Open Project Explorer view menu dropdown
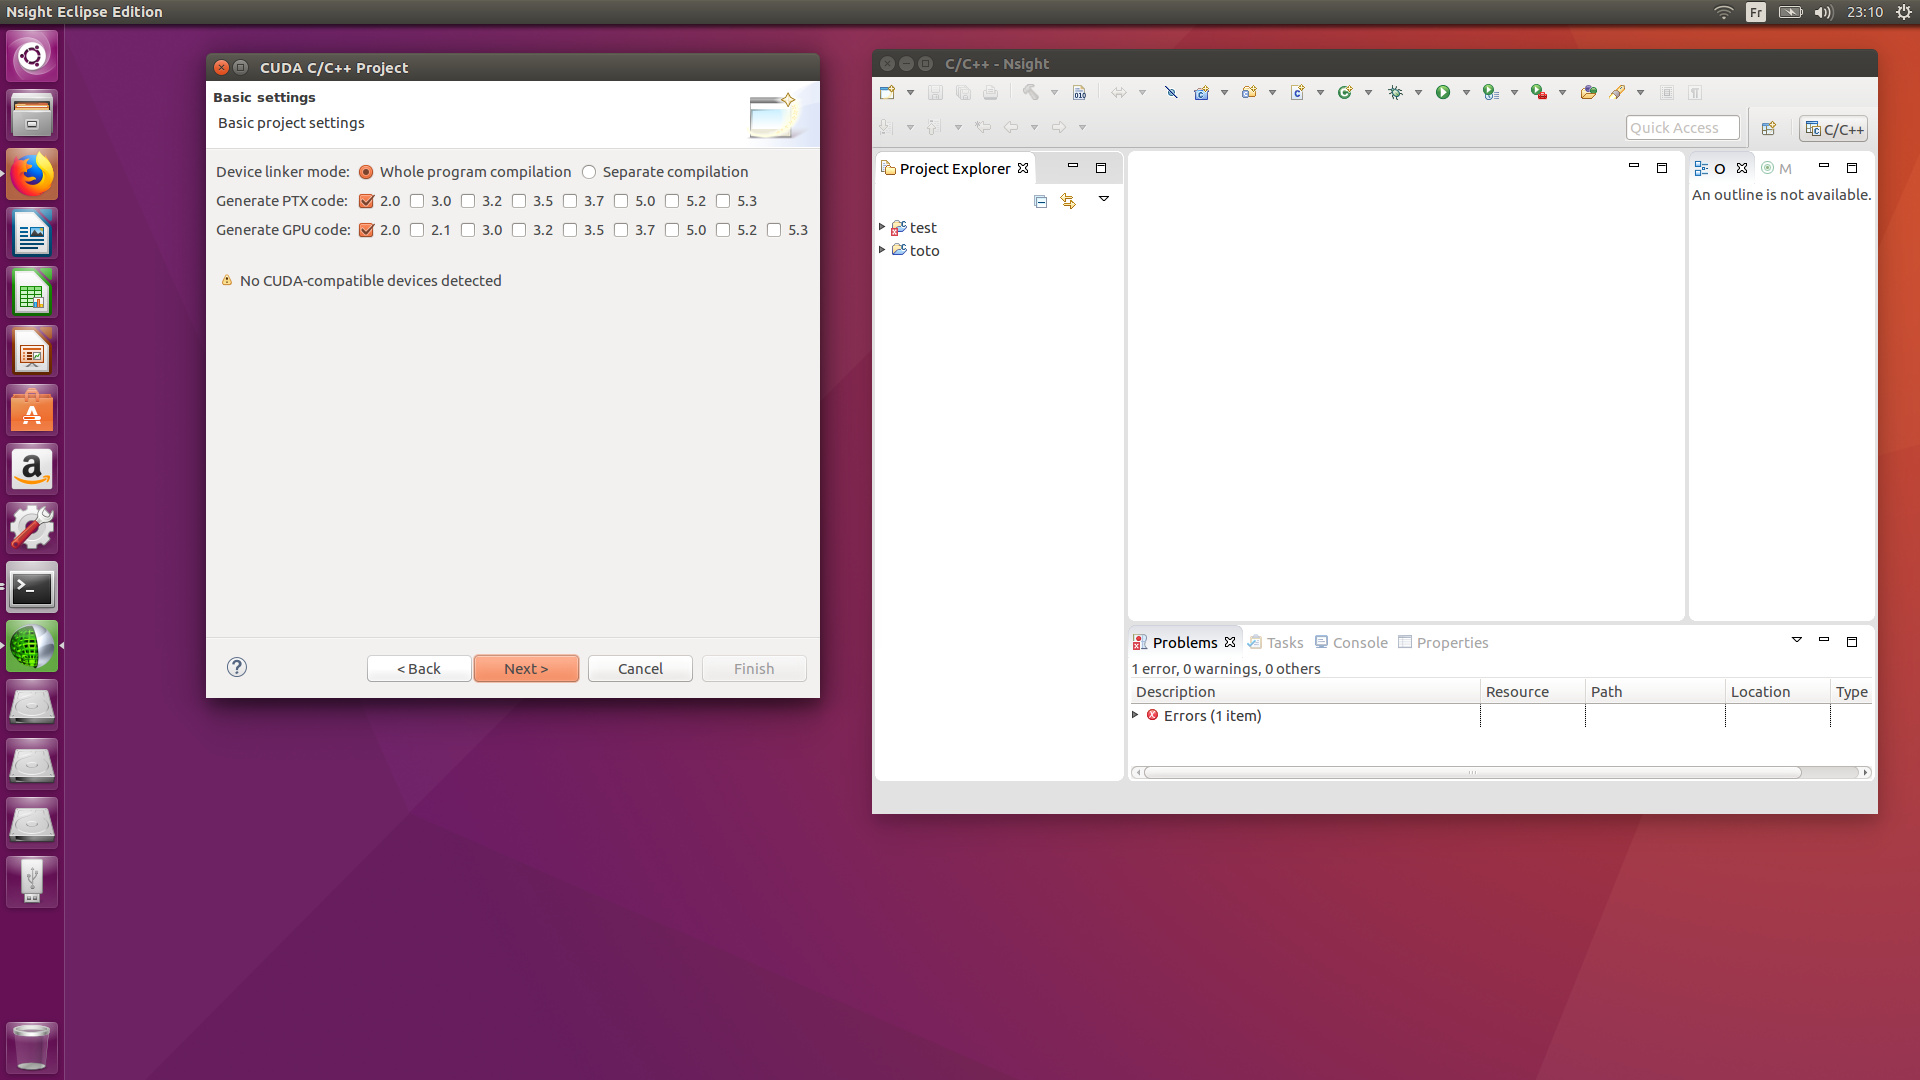Image resolution: width=1920 pixels, height=1080 pixels. click(x=1104, y=199)
